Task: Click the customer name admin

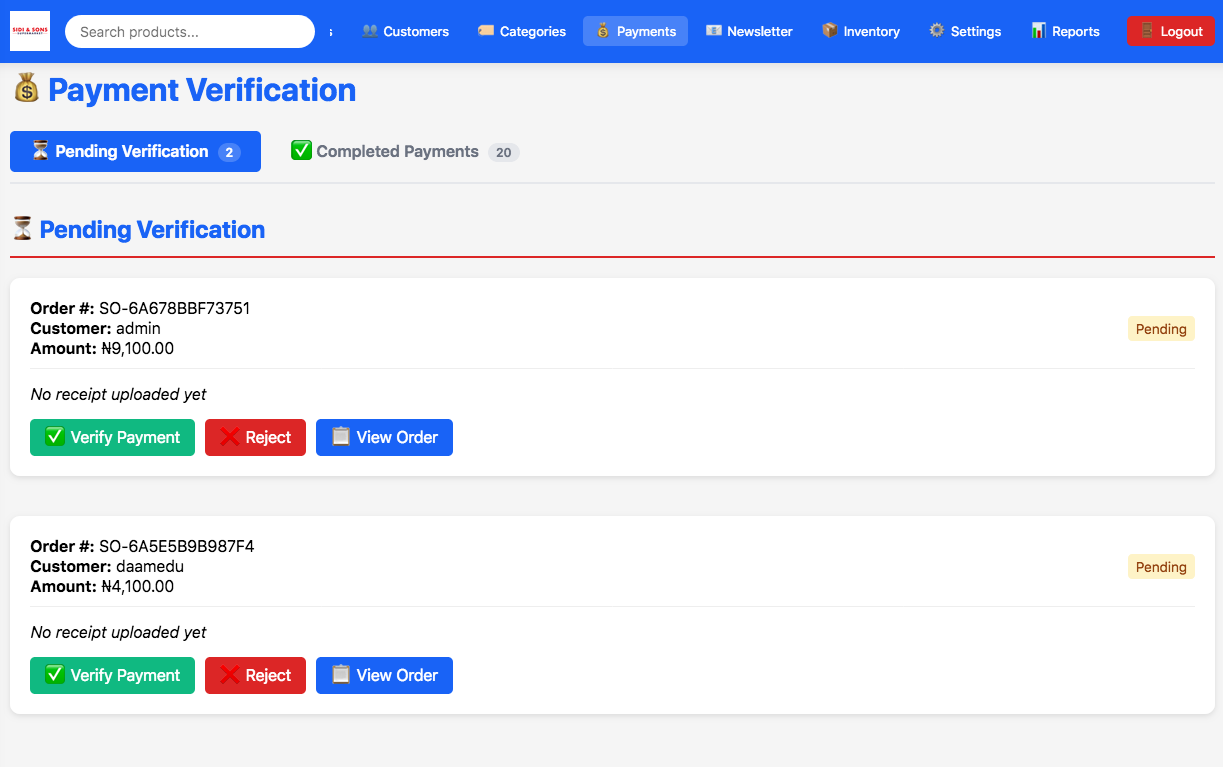Action: tap(138, 328)
